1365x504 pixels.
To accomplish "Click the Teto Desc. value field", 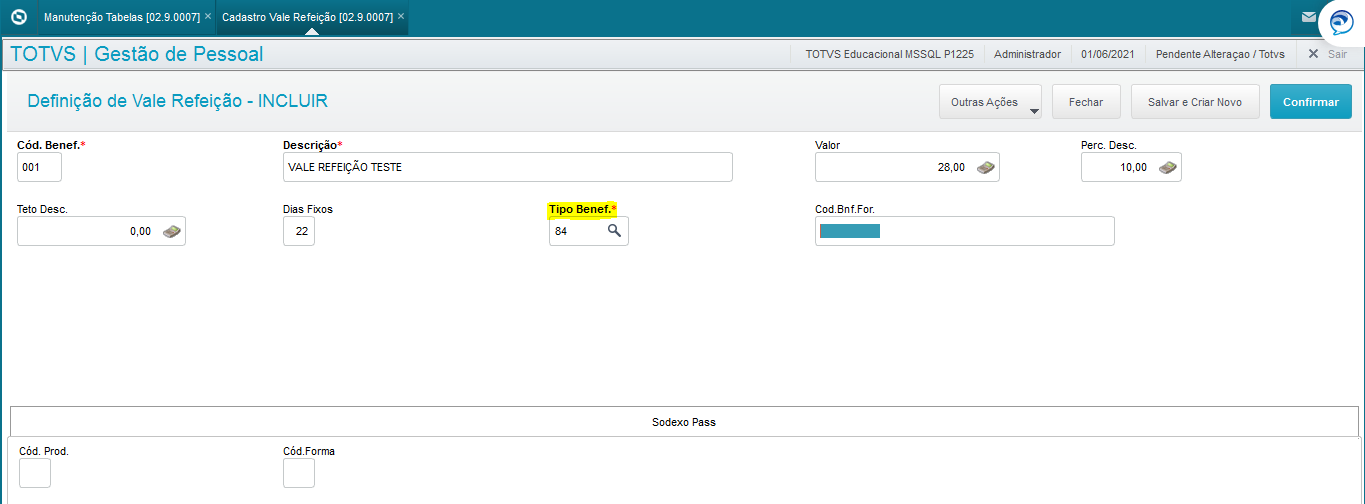I will pyautogui.click(x=101, y=231).
